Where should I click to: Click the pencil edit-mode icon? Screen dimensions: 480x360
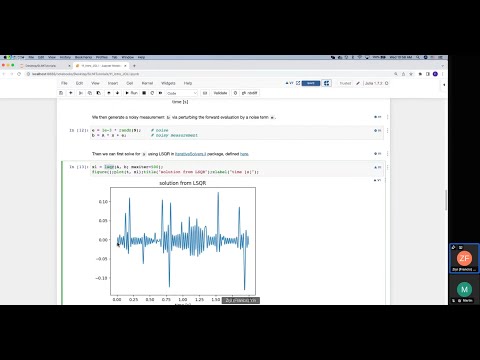[358, 83]
